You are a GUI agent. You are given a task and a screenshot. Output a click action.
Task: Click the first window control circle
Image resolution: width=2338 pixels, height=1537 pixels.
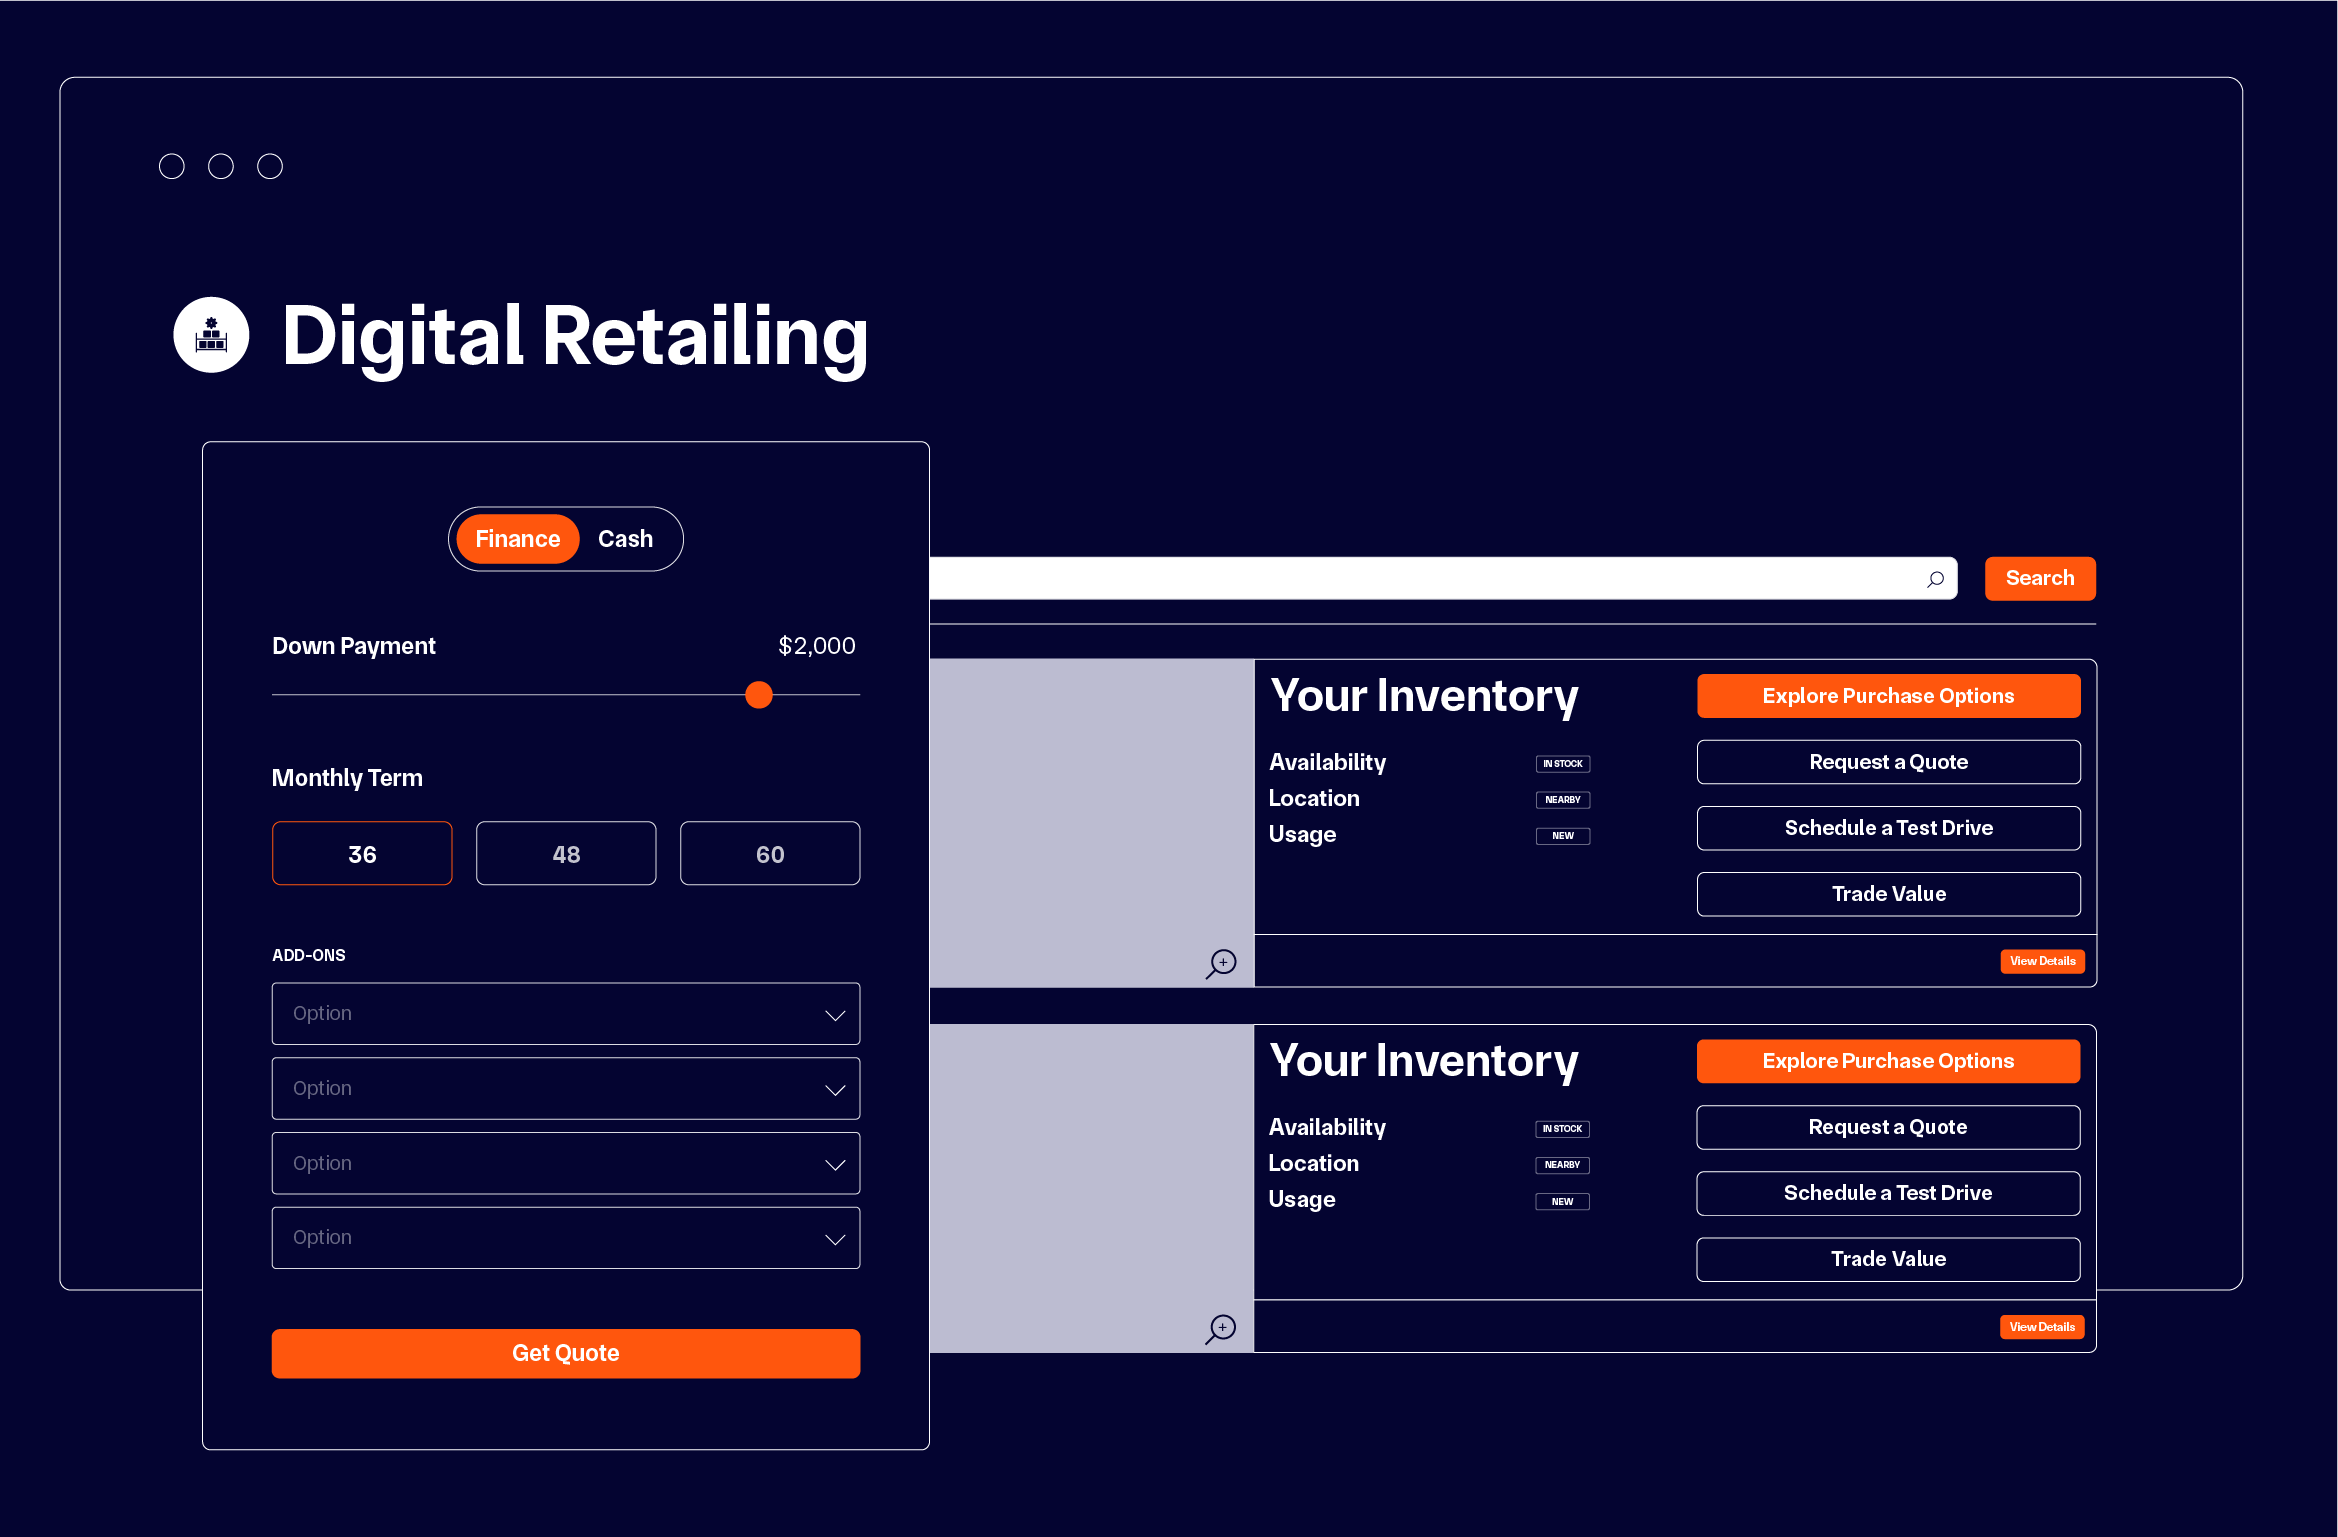(171, 166)
